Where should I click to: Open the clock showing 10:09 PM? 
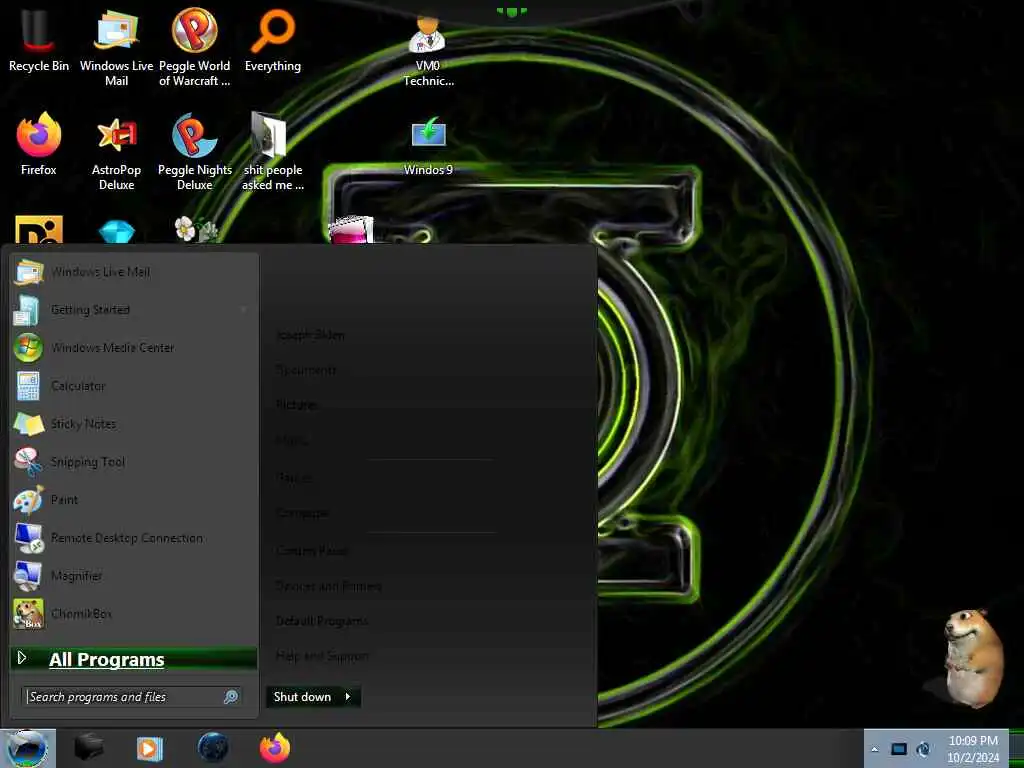[x=973, y=749]
